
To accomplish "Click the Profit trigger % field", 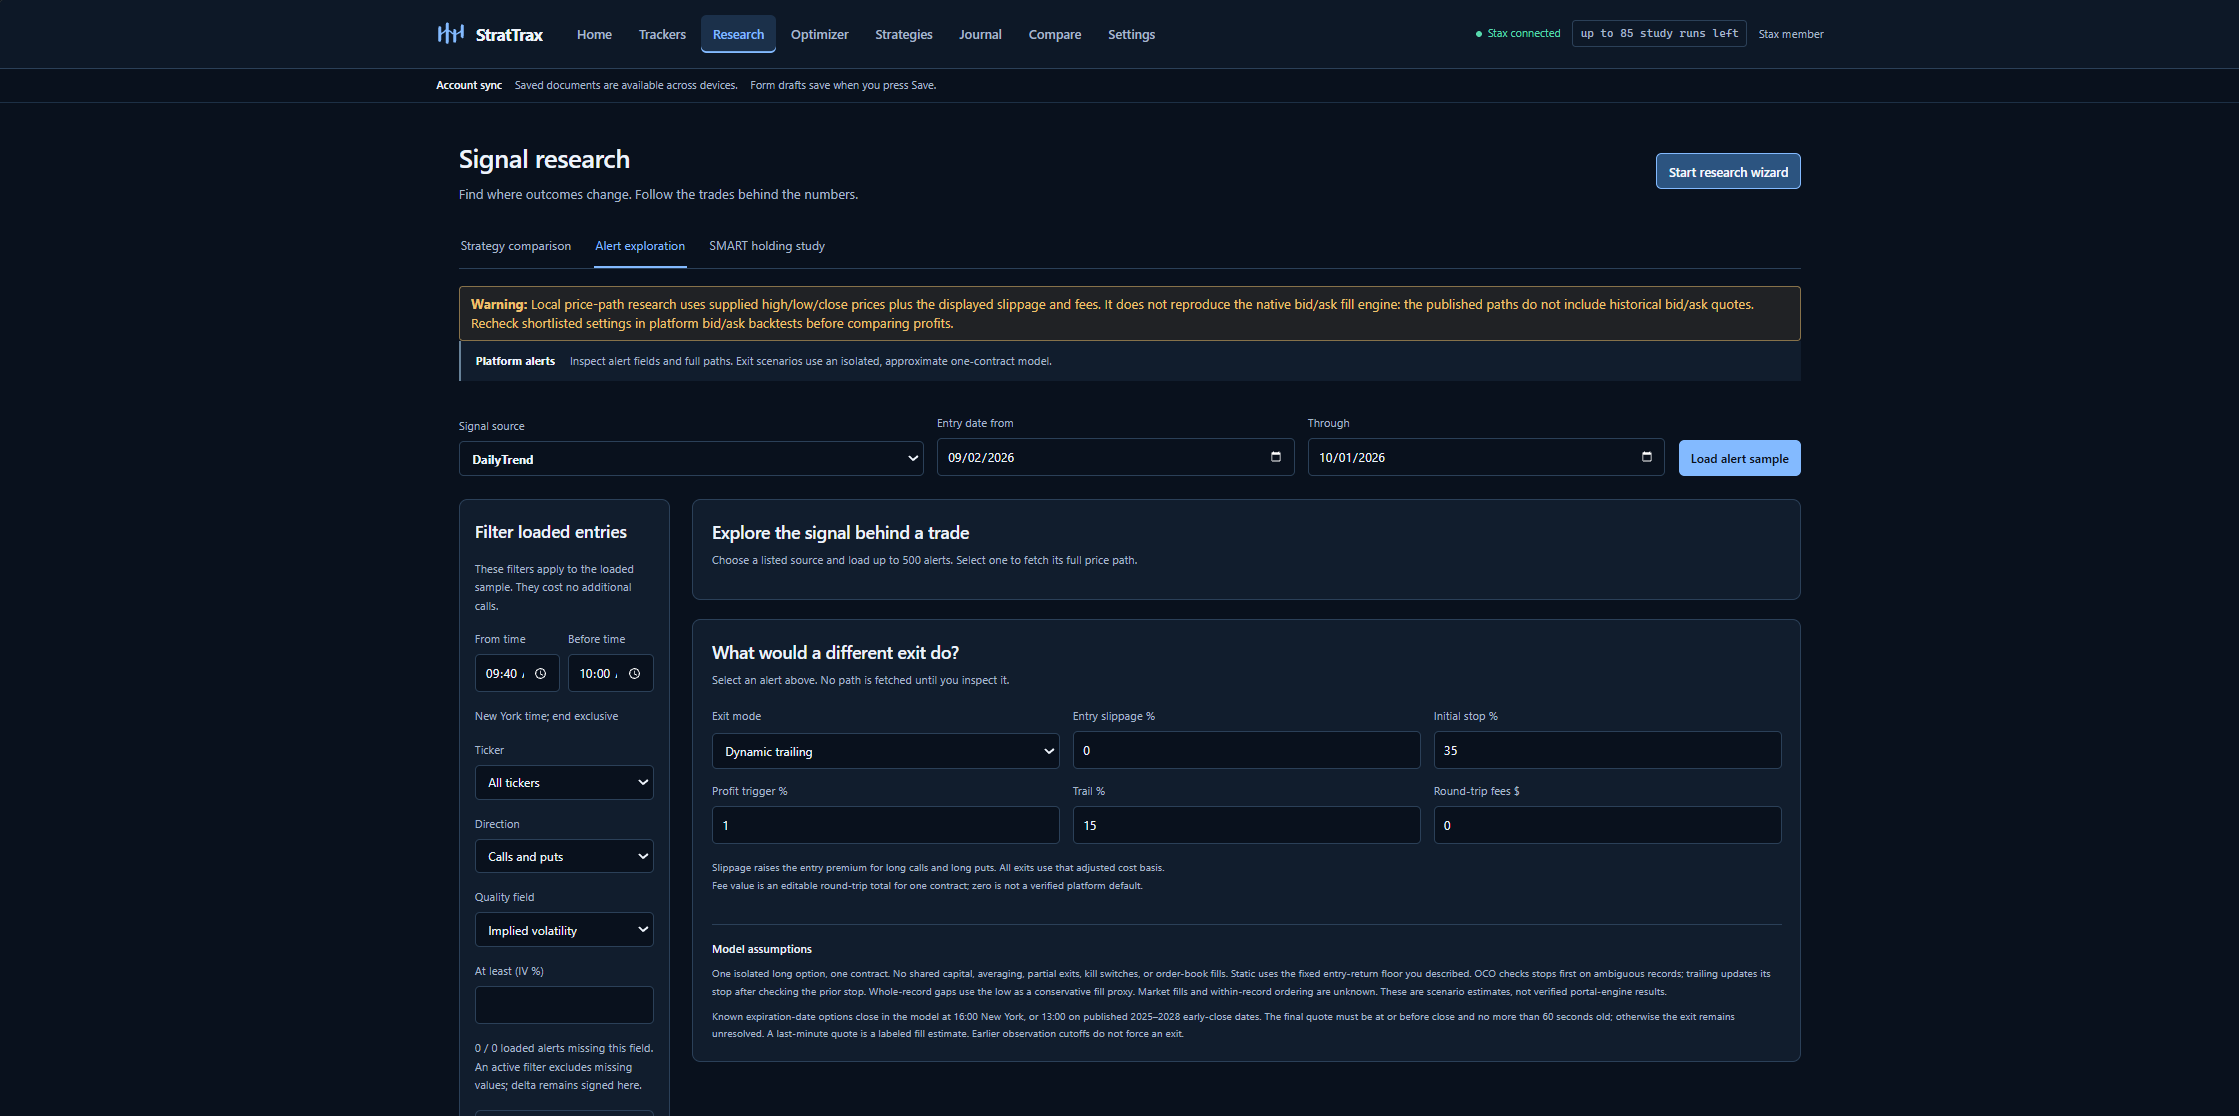I will tap(885, 825).
